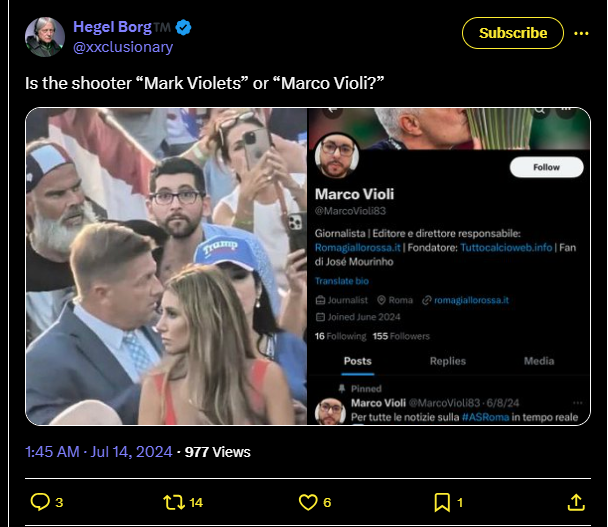
Task: Open the share post icon
Action: [576, 501]
